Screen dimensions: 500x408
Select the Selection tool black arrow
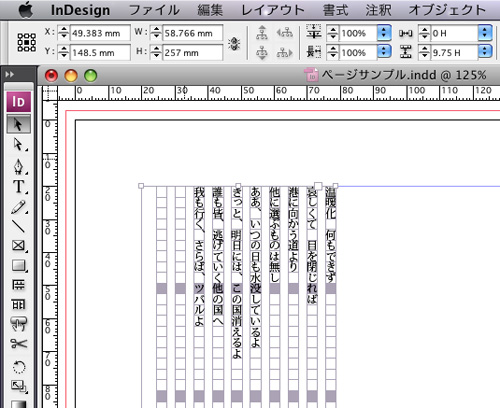coord(18,124)
